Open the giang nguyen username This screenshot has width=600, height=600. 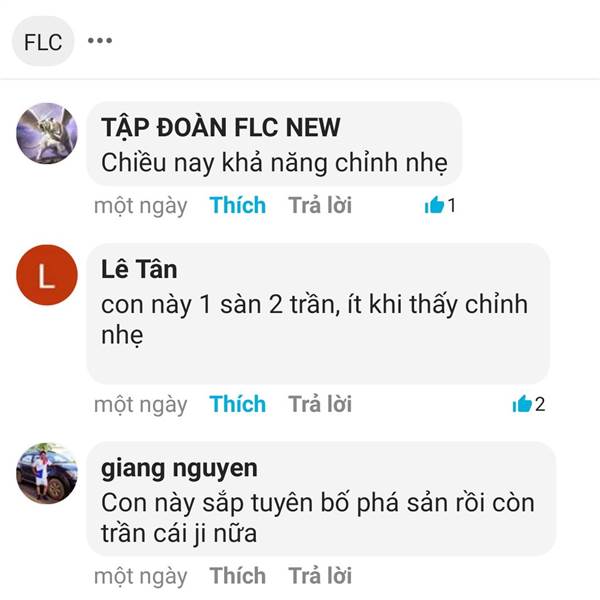click(179, 469)
